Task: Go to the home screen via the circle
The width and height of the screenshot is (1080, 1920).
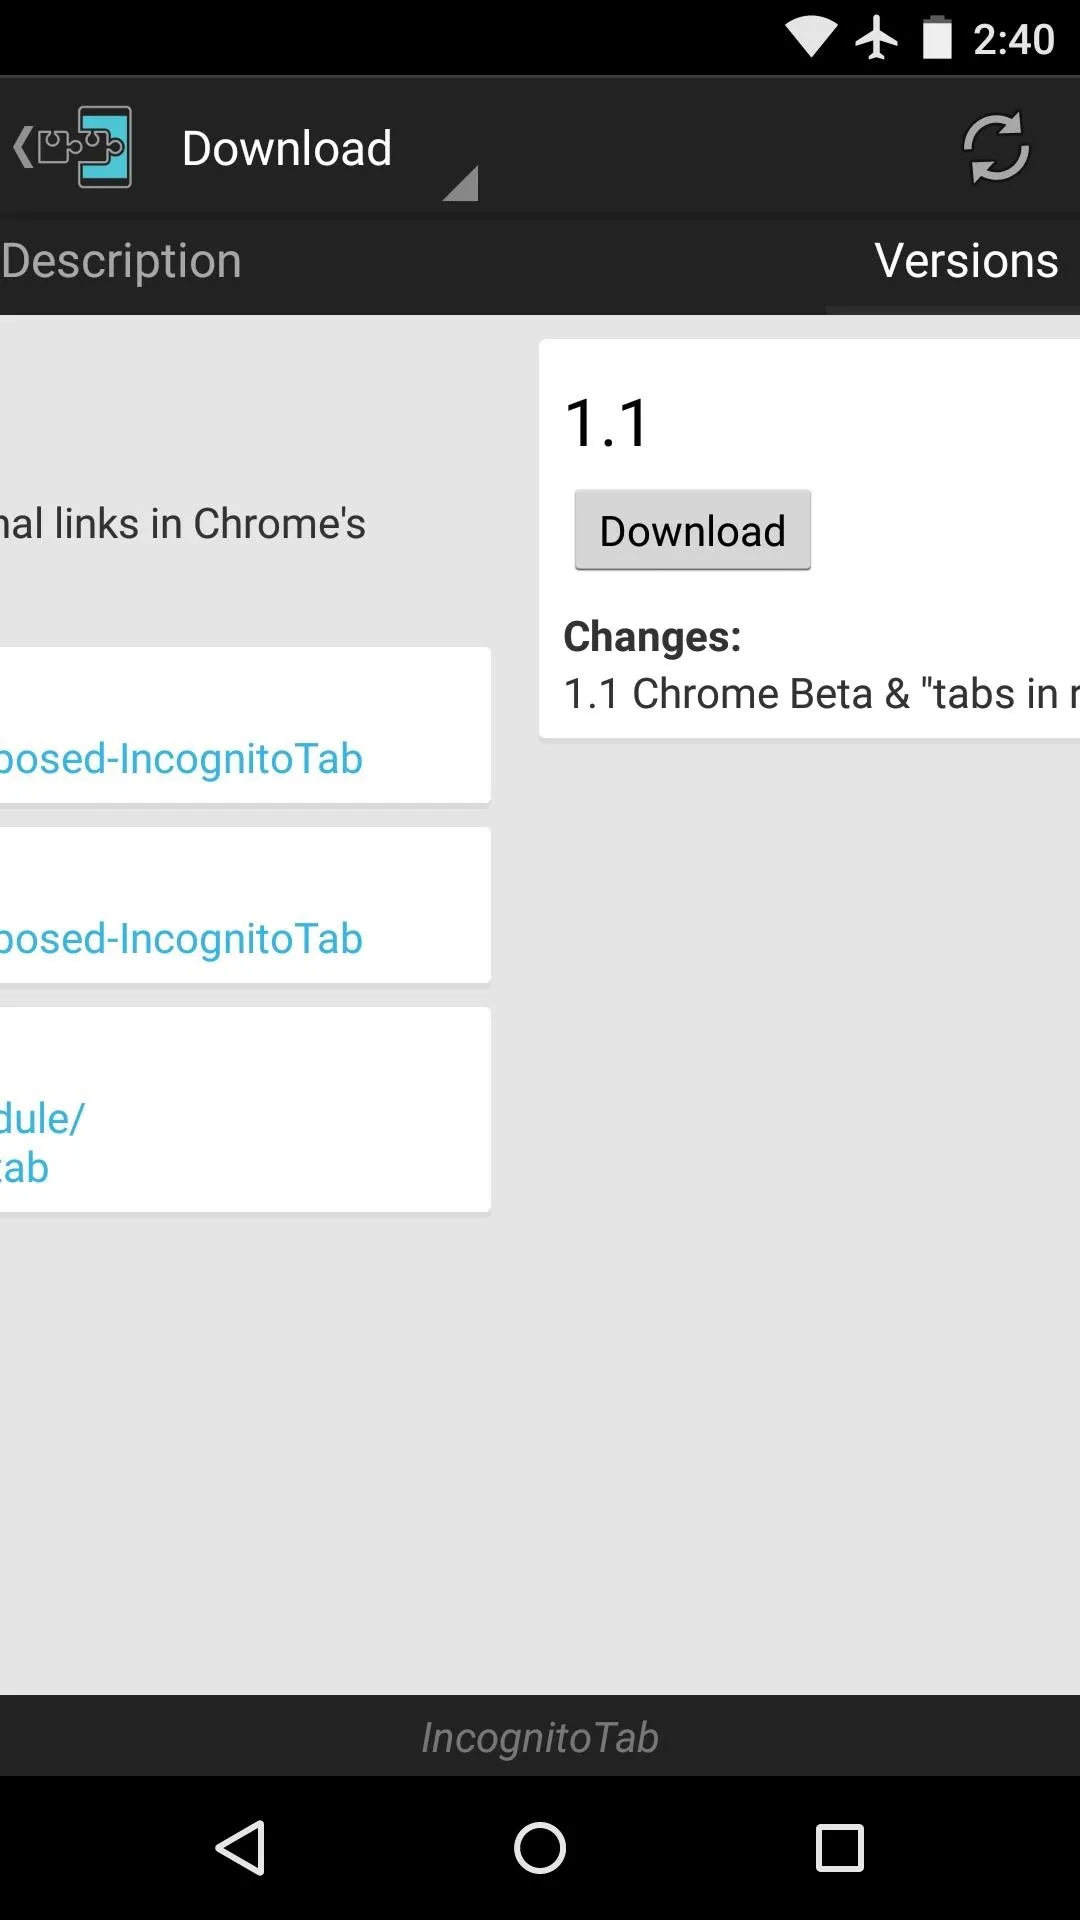Action: pyautogui.click(x=540, y=1847)
